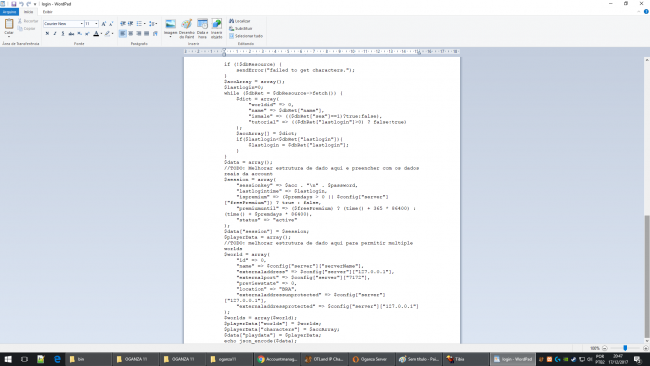Open the Customize Quick Access Toolbar arrow

click(x=35, y=4)
